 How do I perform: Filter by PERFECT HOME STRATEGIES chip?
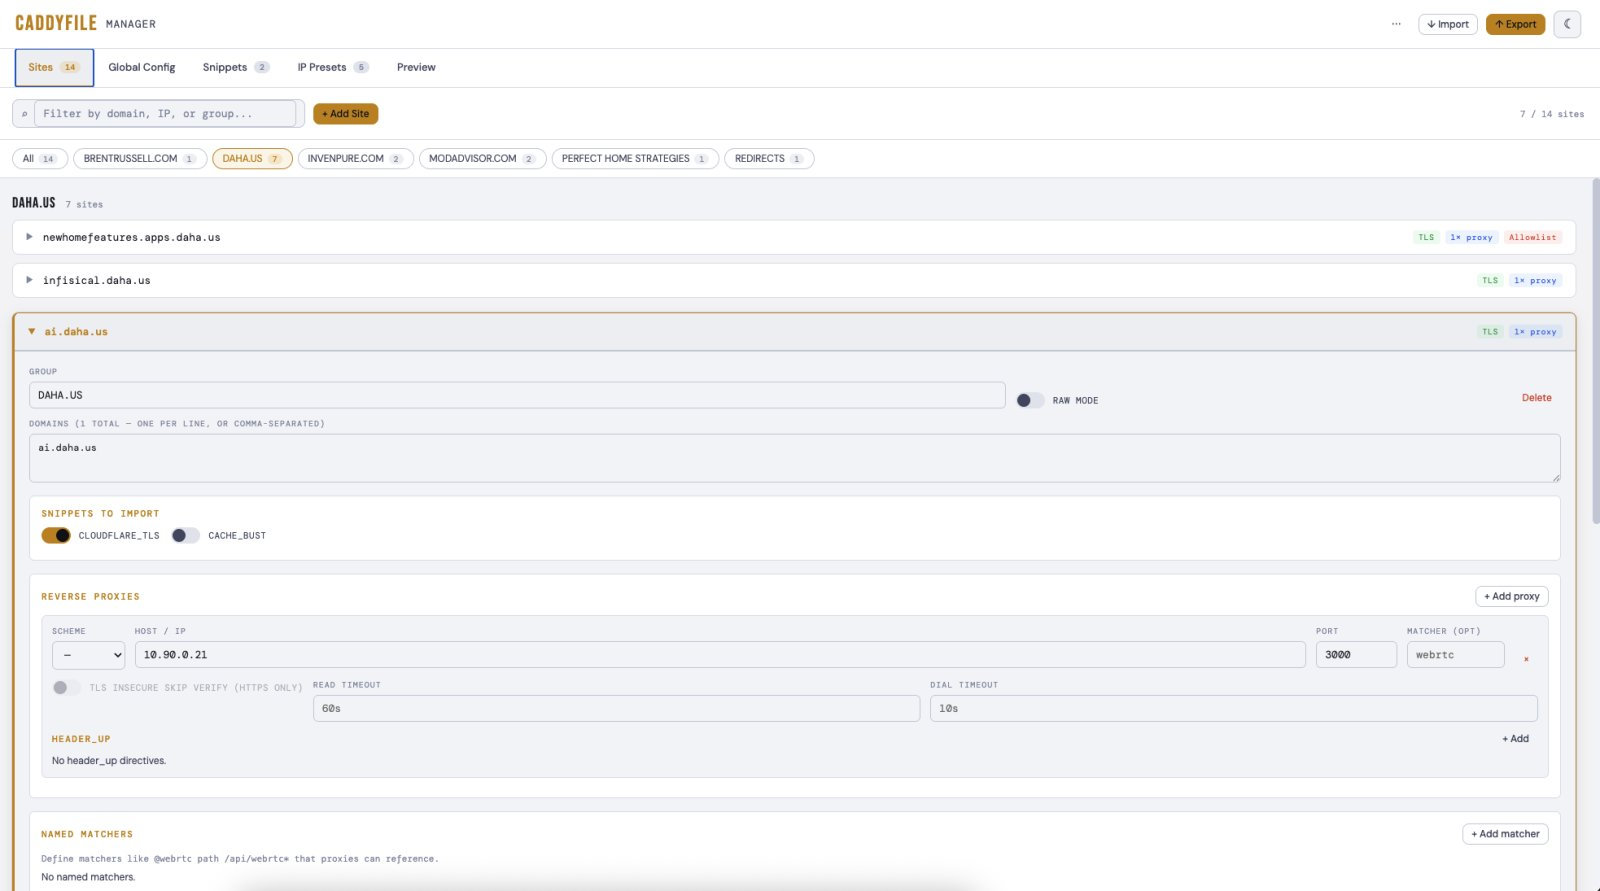635,159
